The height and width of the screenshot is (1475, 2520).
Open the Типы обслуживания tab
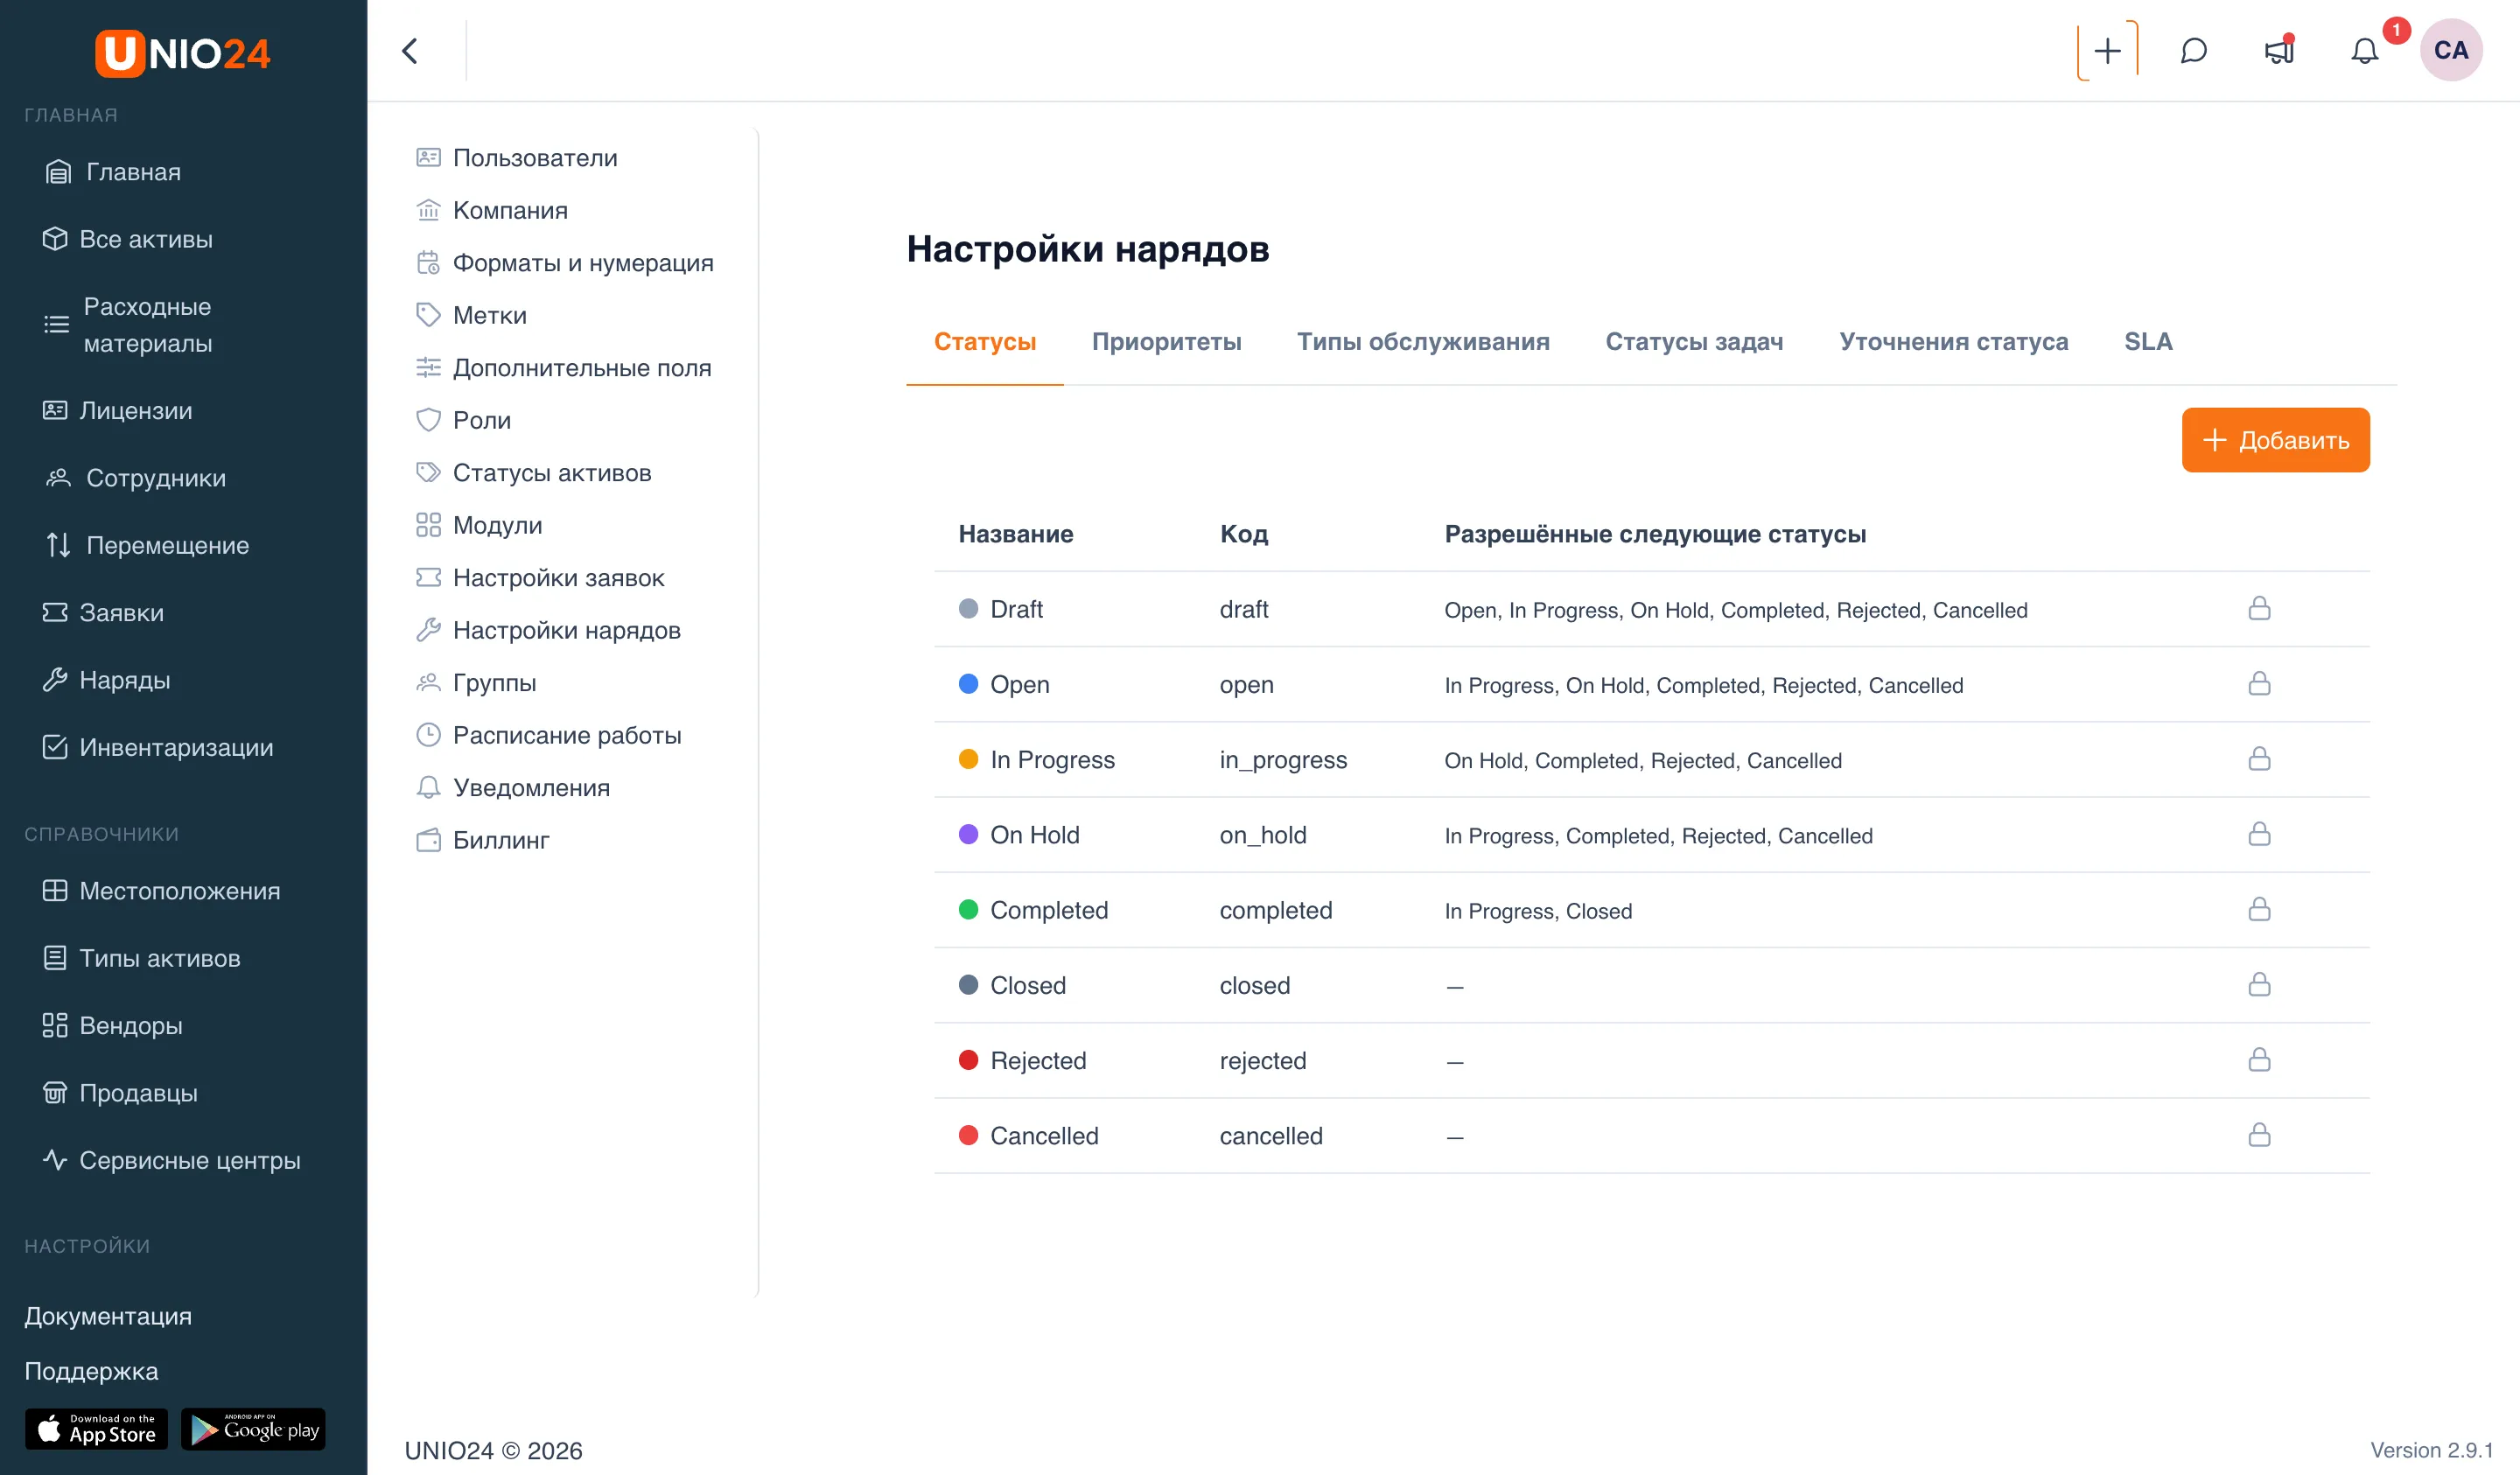point(1422,342)
